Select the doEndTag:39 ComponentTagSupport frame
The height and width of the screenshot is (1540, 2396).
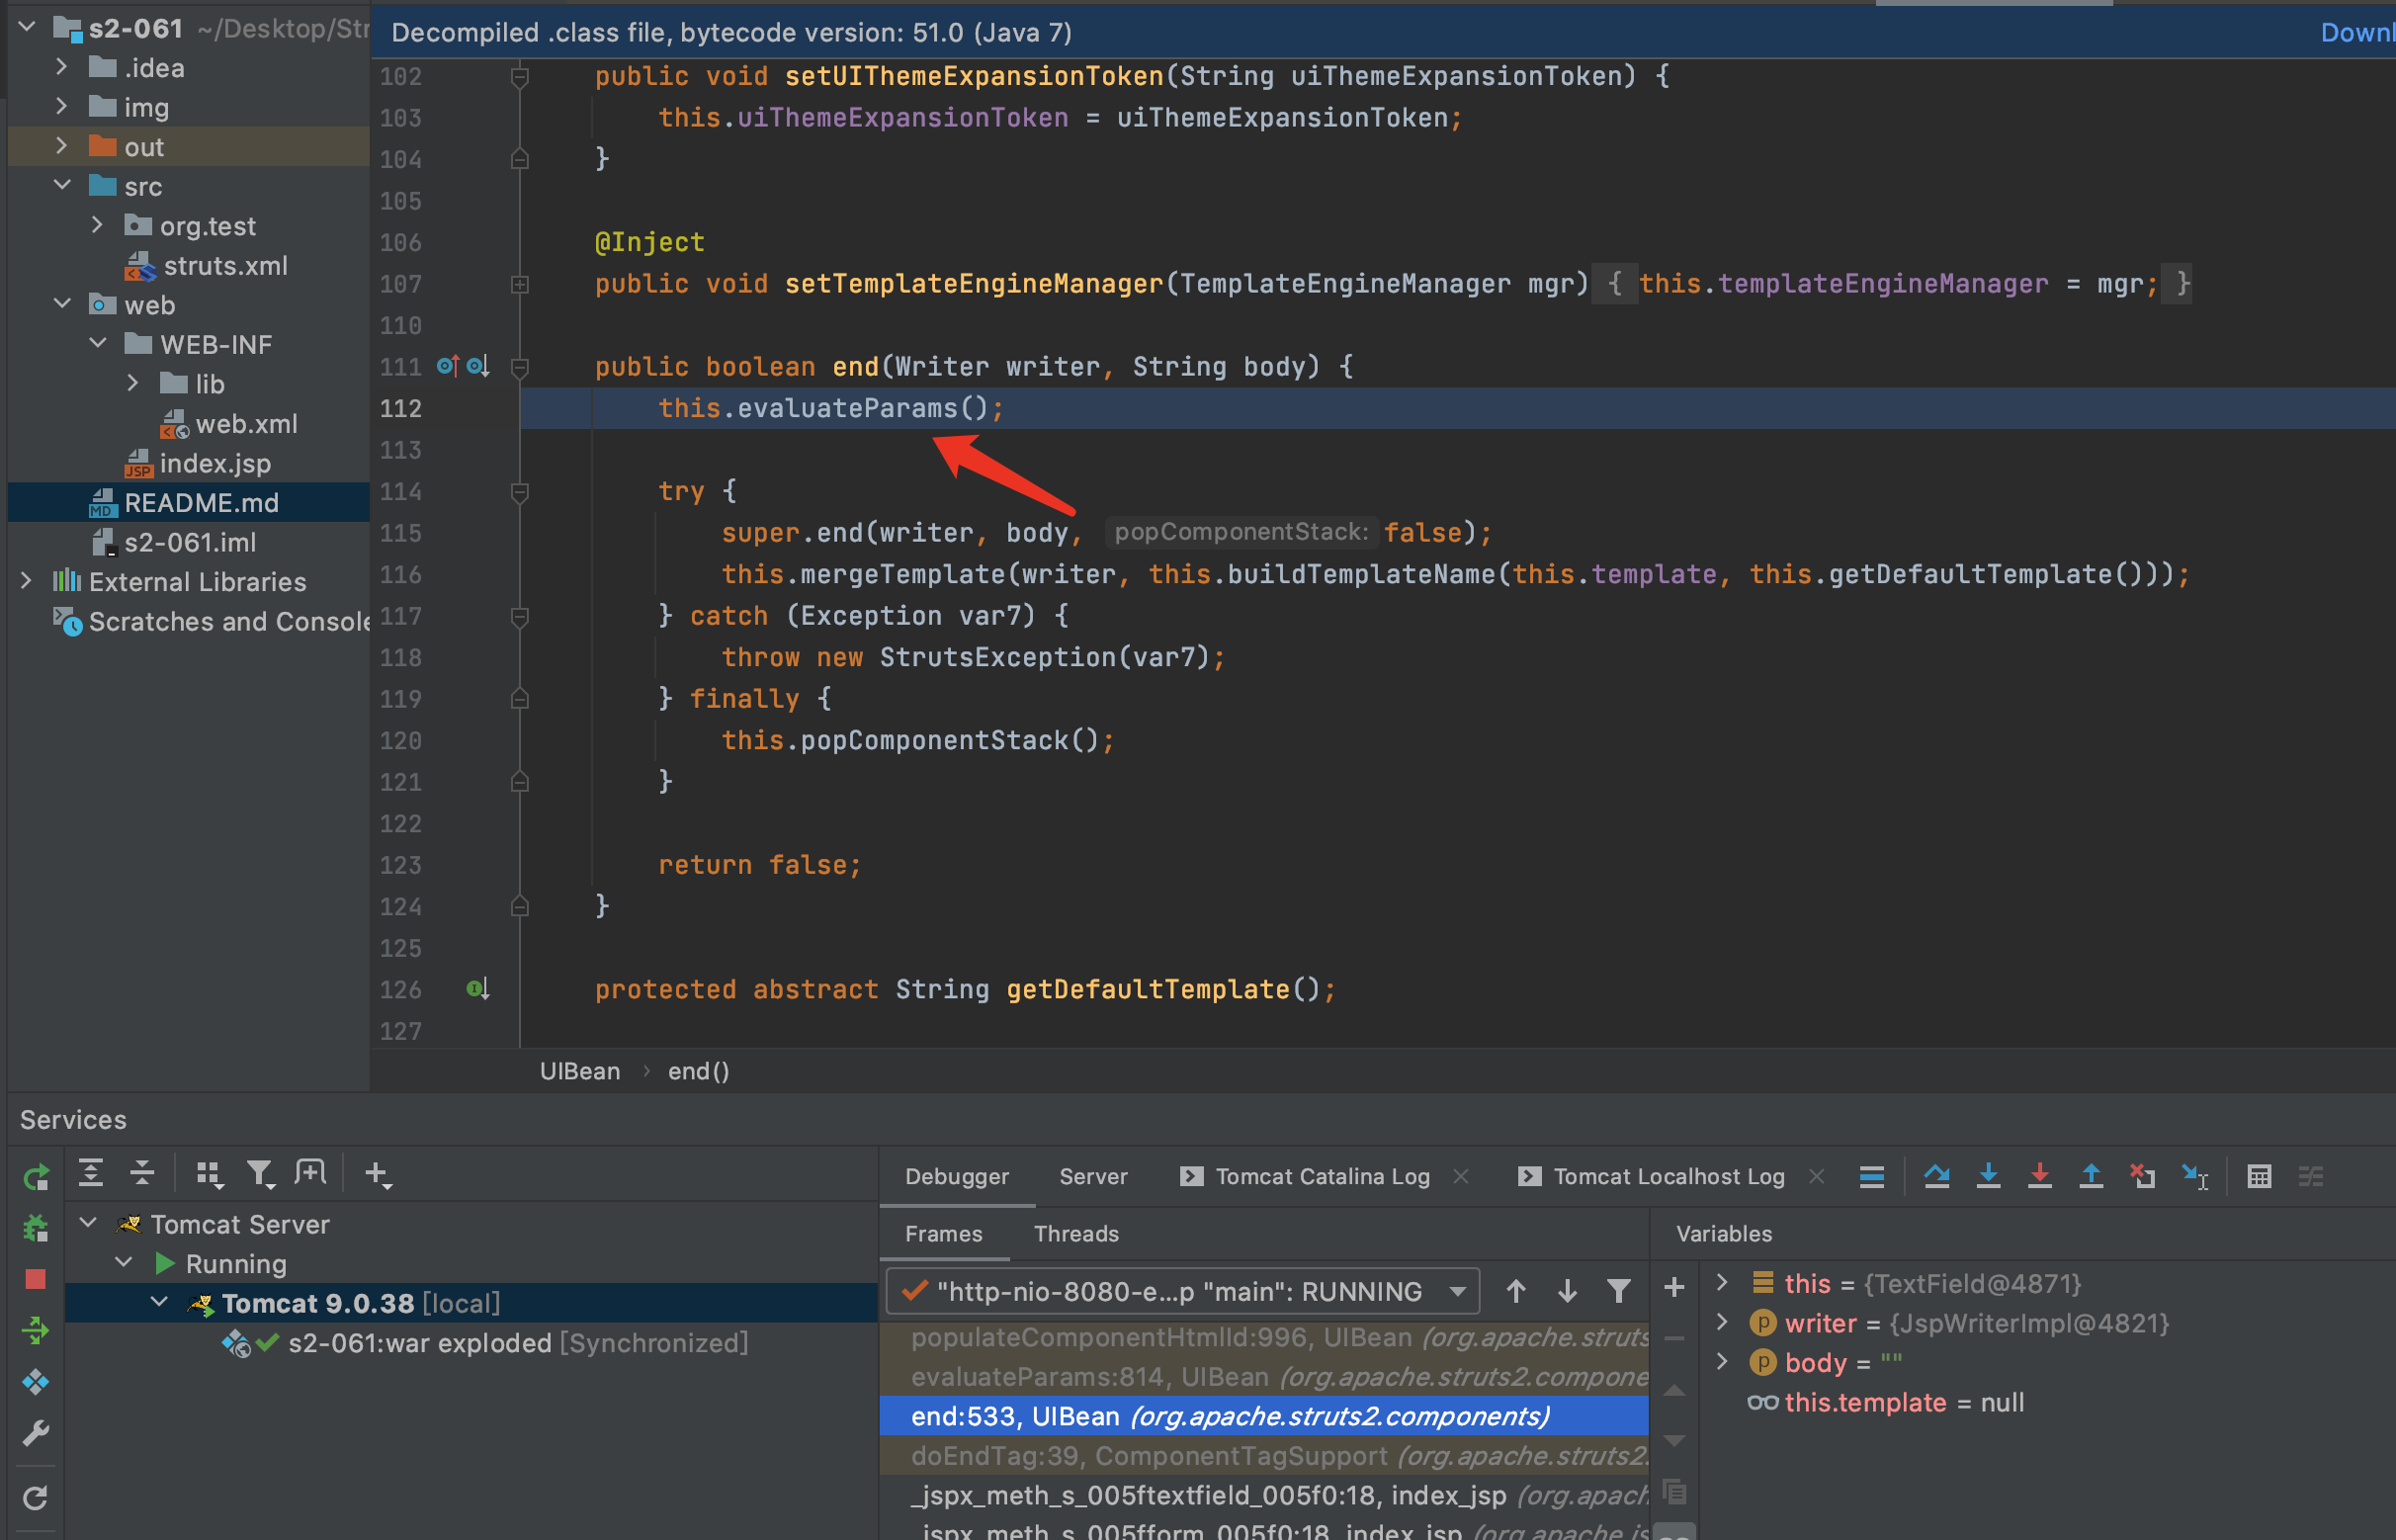tap(1264, 1456)
